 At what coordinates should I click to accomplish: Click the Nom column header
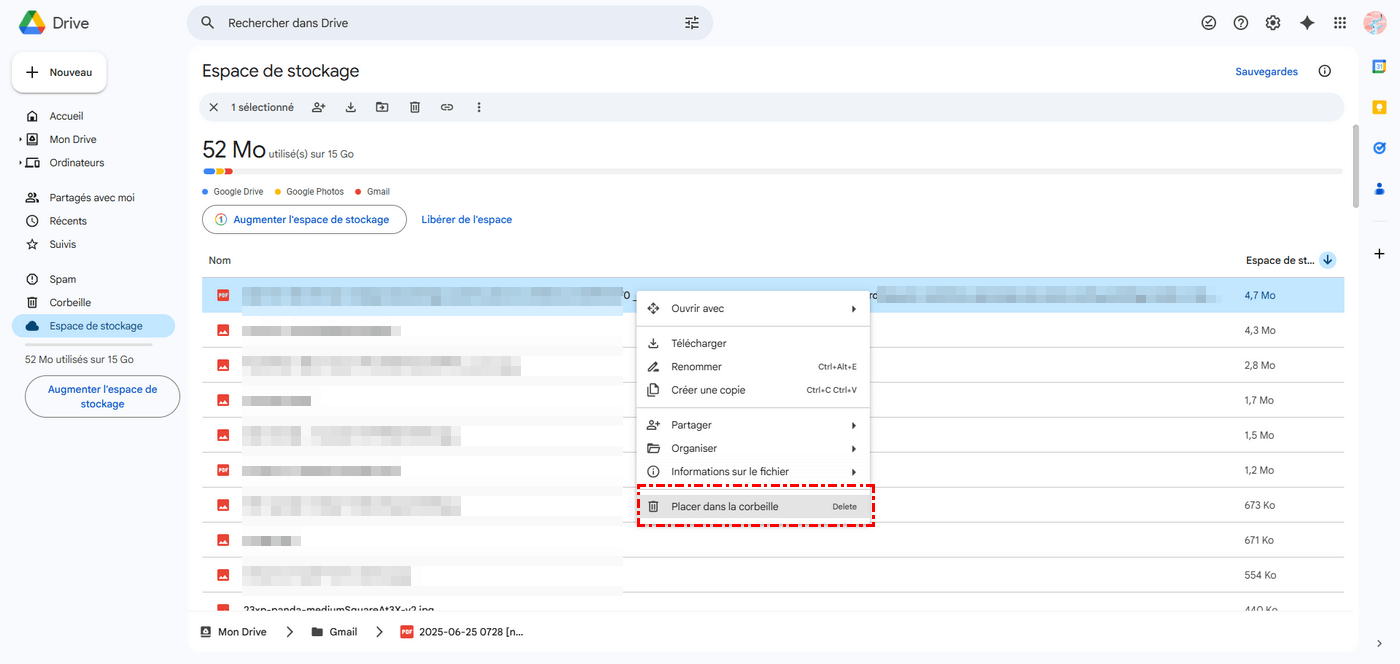click(x=220, y=260)
